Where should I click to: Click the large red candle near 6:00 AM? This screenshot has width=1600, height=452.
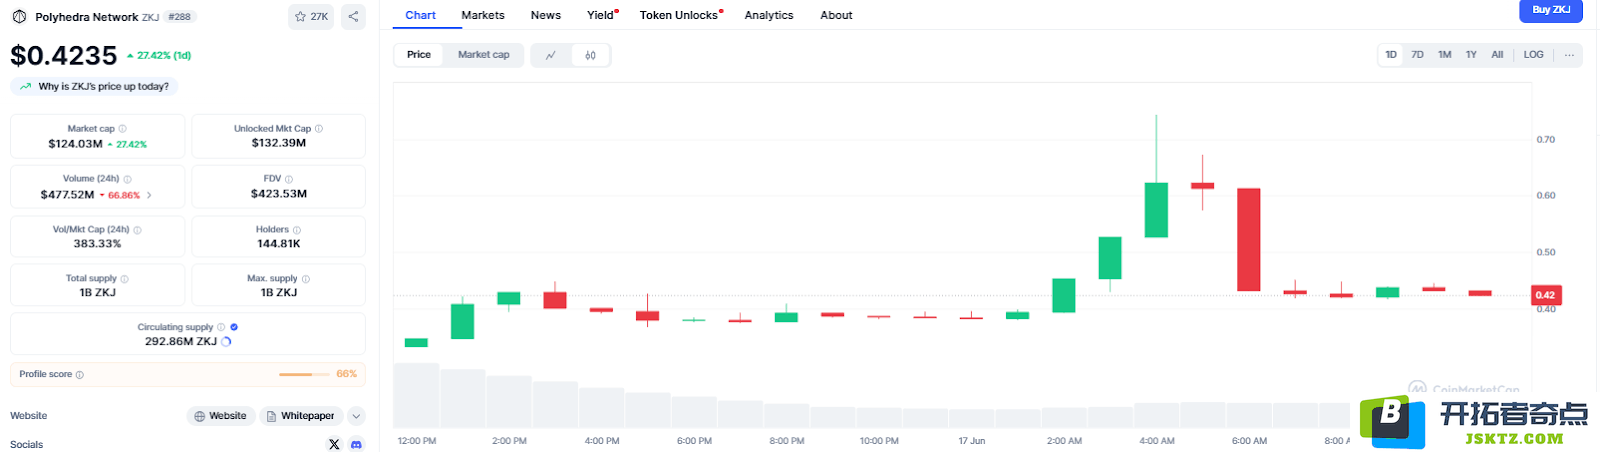pyautogui.click(x=1248, y=240)
